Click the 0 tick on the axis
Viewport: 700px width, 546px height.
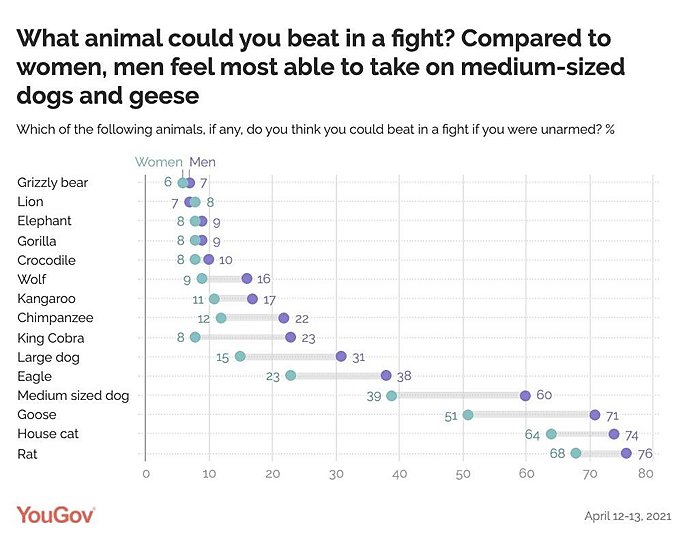tap(146, 473)
